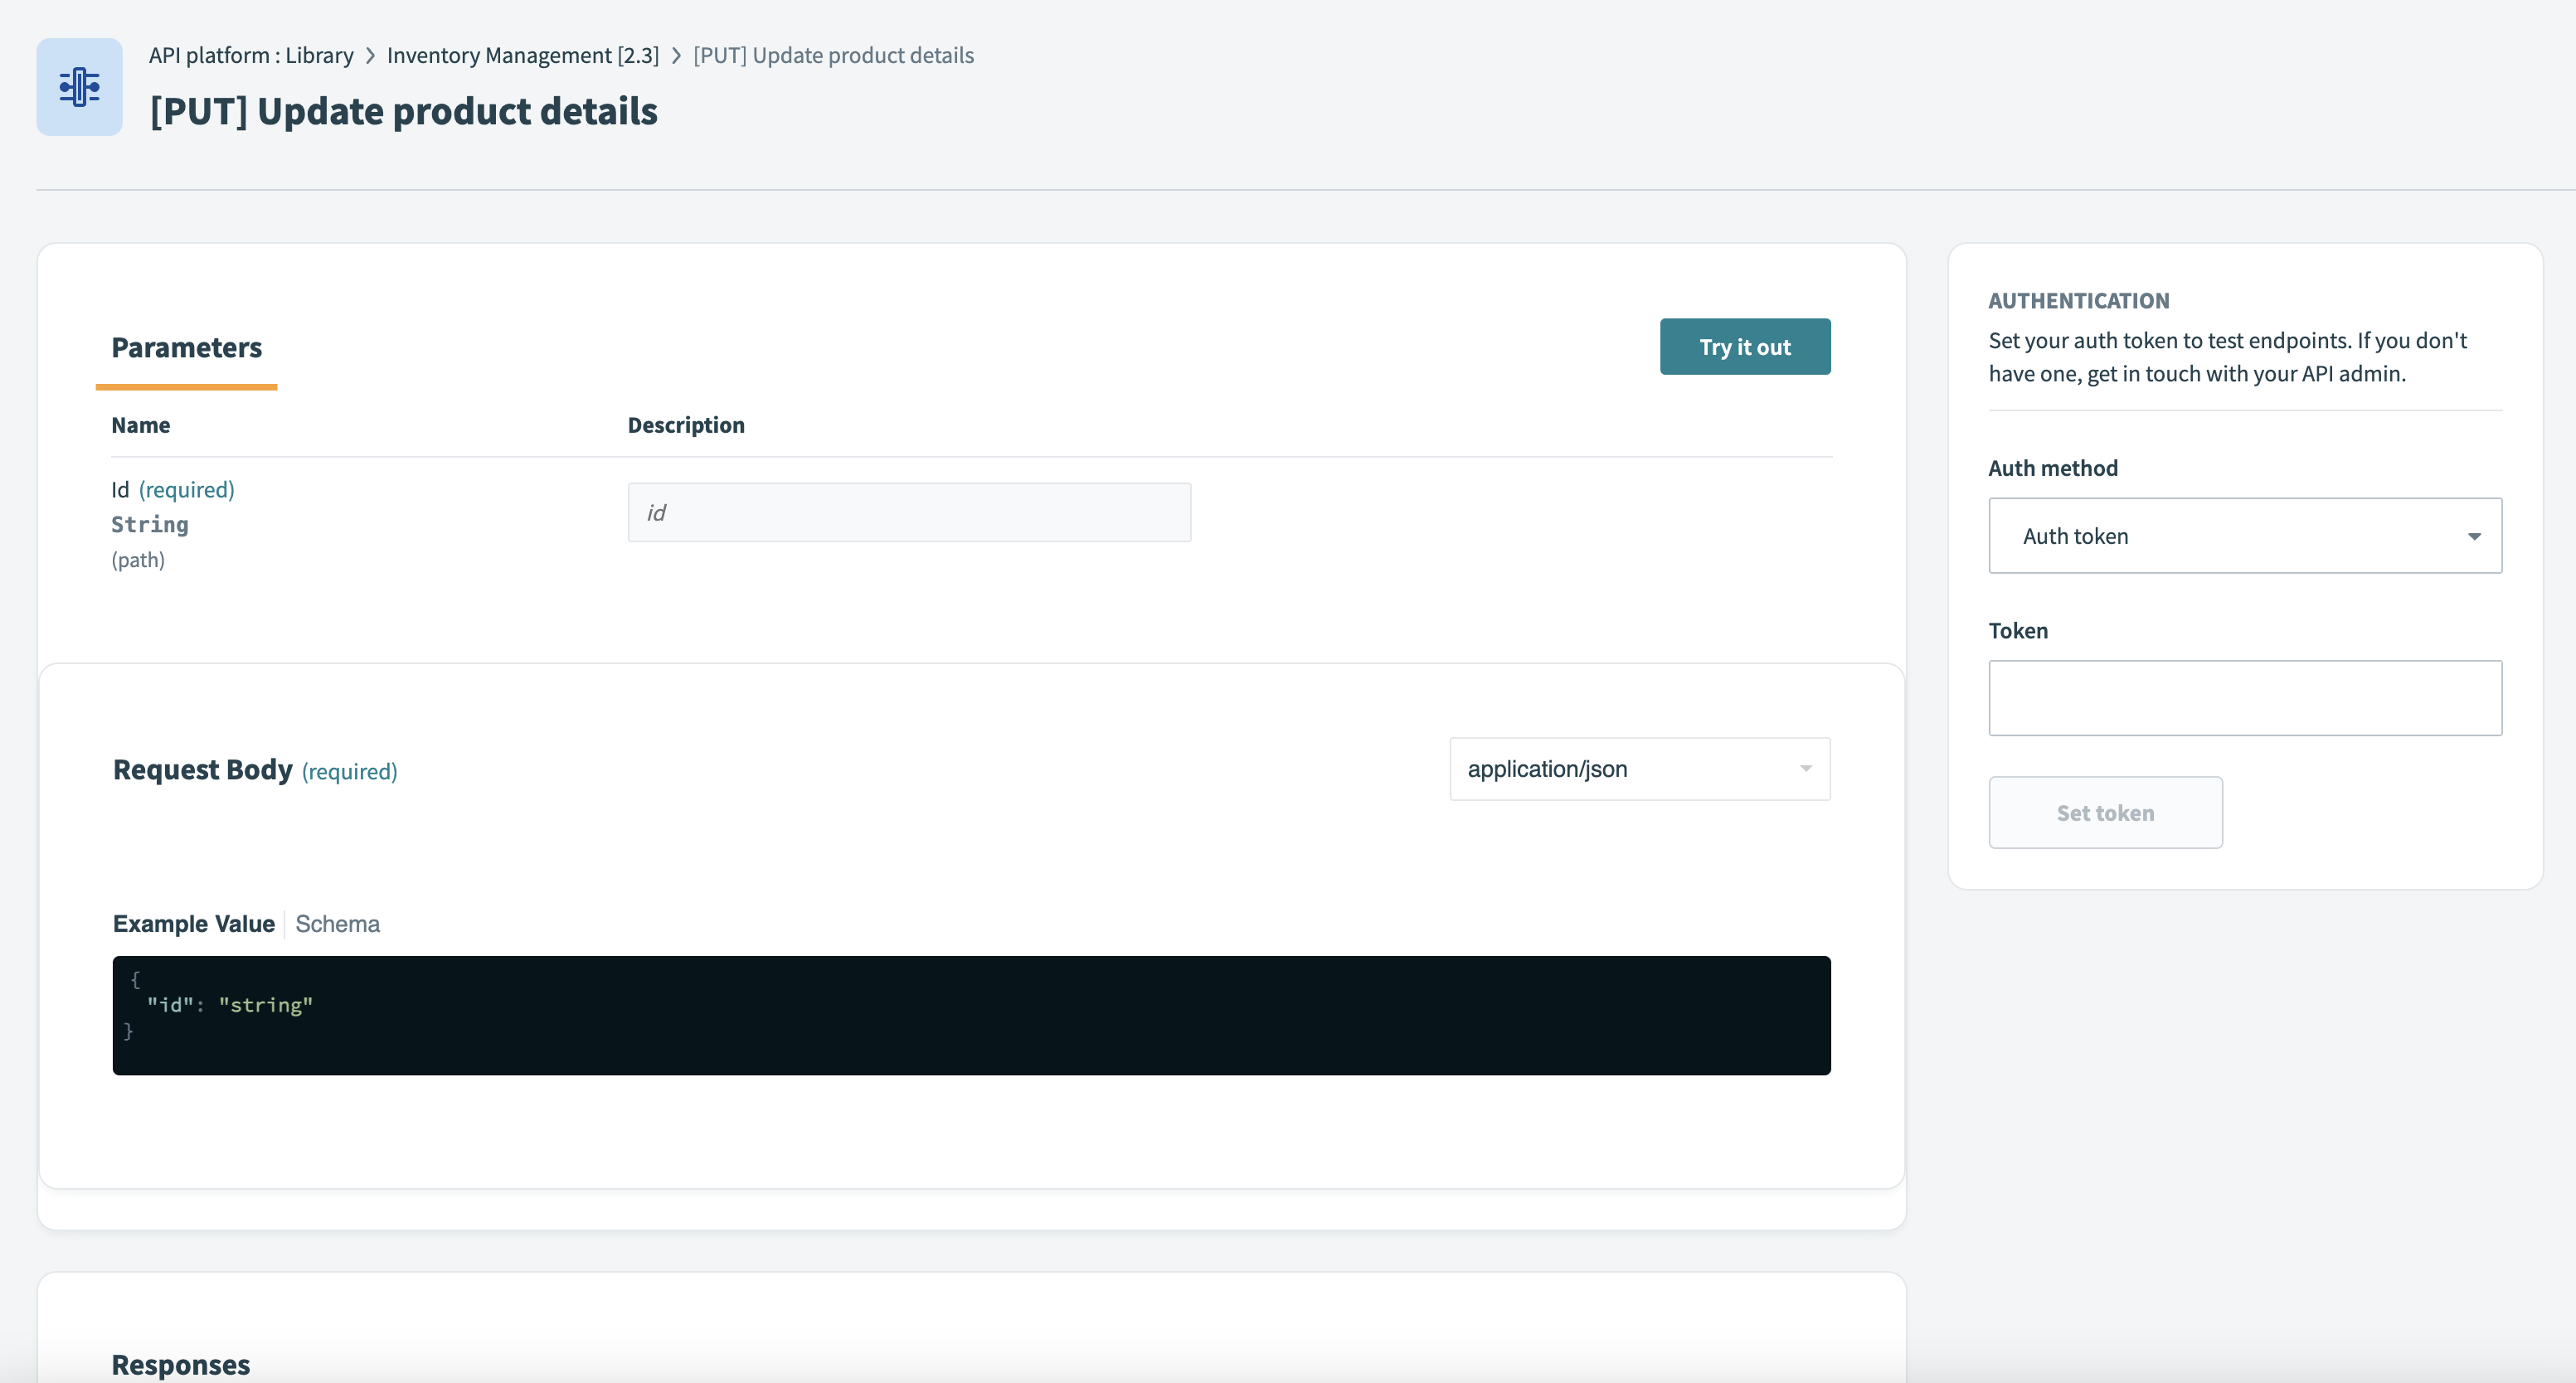Viewport: 2576px width, 1383px height.
Task: Click the chevron after 'API platform : Library'
Action: coord(370,56)
